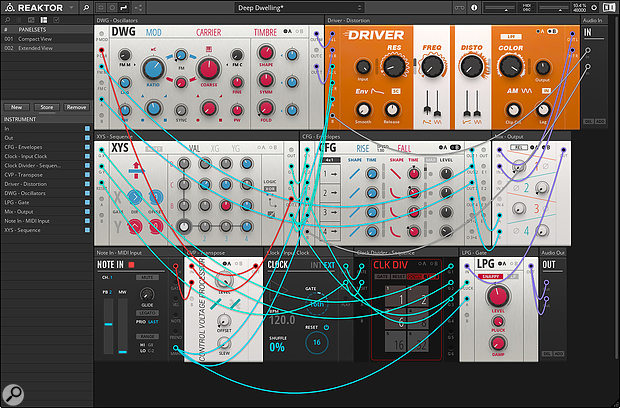Click the DWG COARSE large red knob

click(x=208, y=68)
